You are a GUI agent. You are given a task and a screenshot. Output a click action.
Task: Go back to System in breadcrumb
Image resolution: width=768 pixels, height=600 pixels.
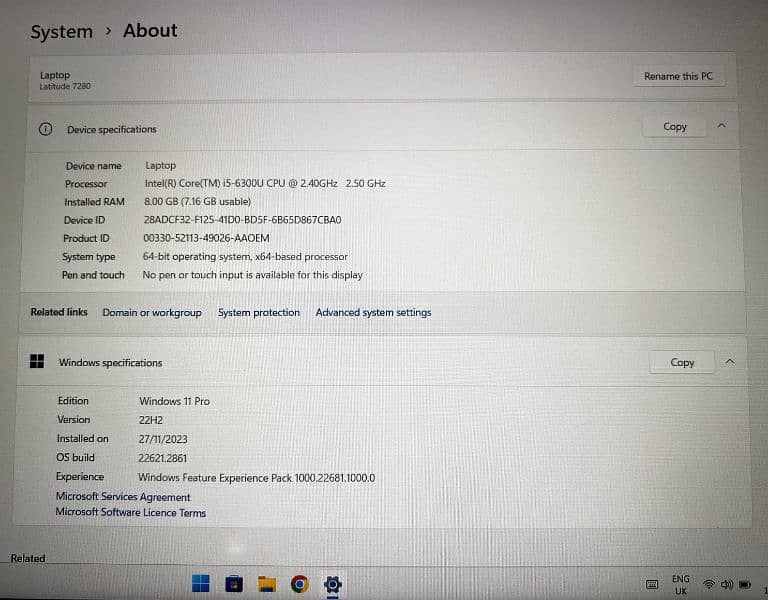tap(61, 32)
